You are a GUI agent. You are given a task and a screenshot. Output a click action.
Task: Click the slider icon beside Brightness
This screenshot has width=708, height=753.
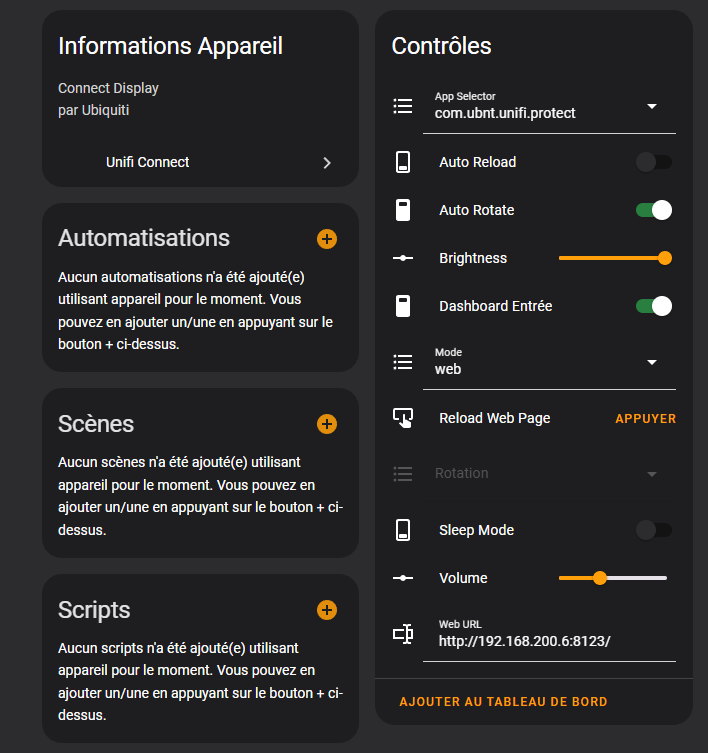click(403, 258)
